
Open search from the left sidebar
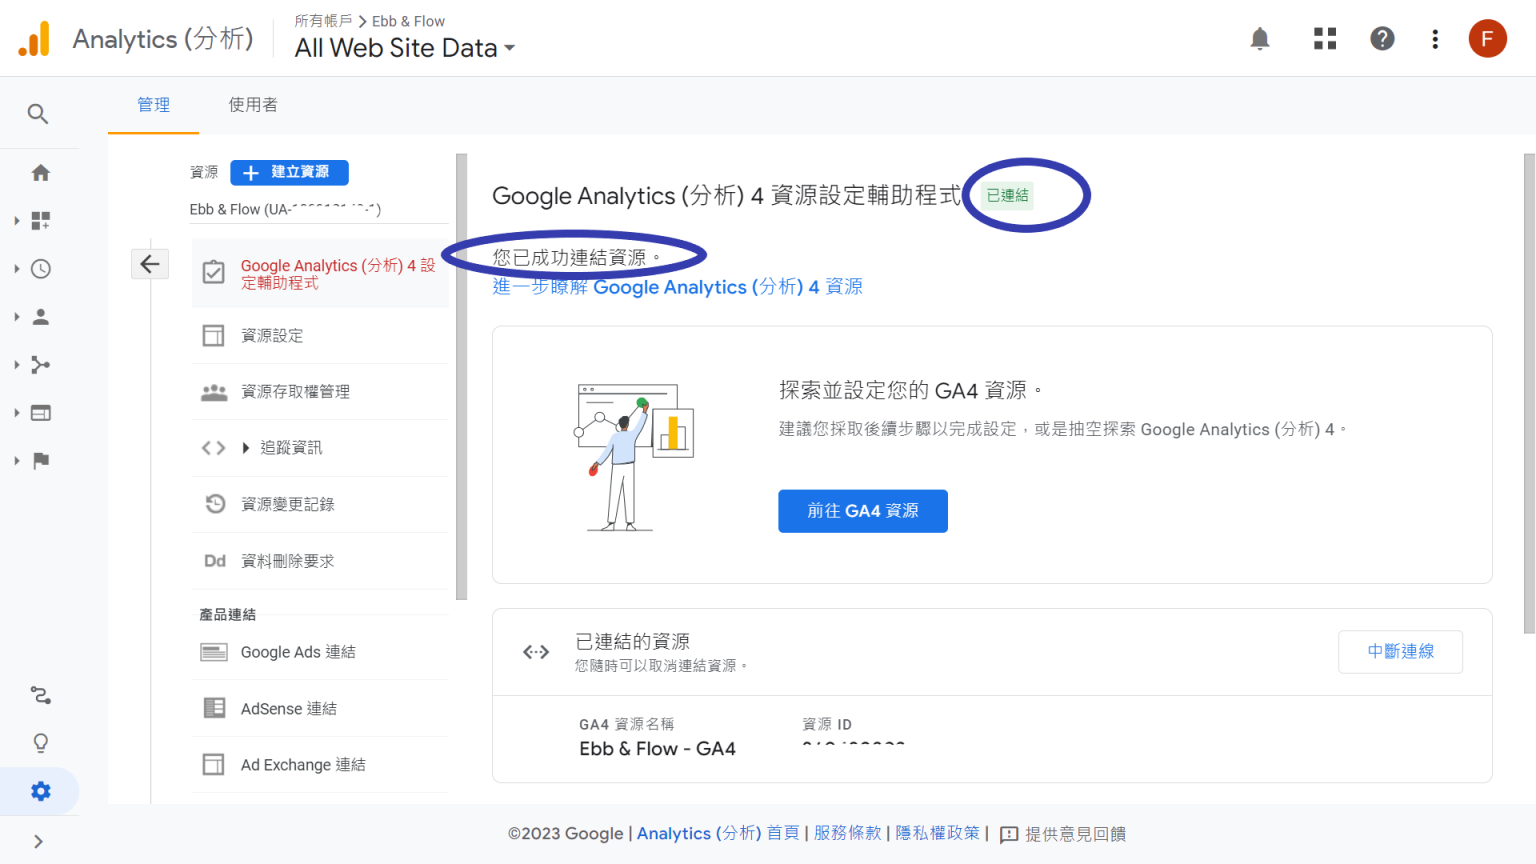pyautogui.click(x=38, y=114)
